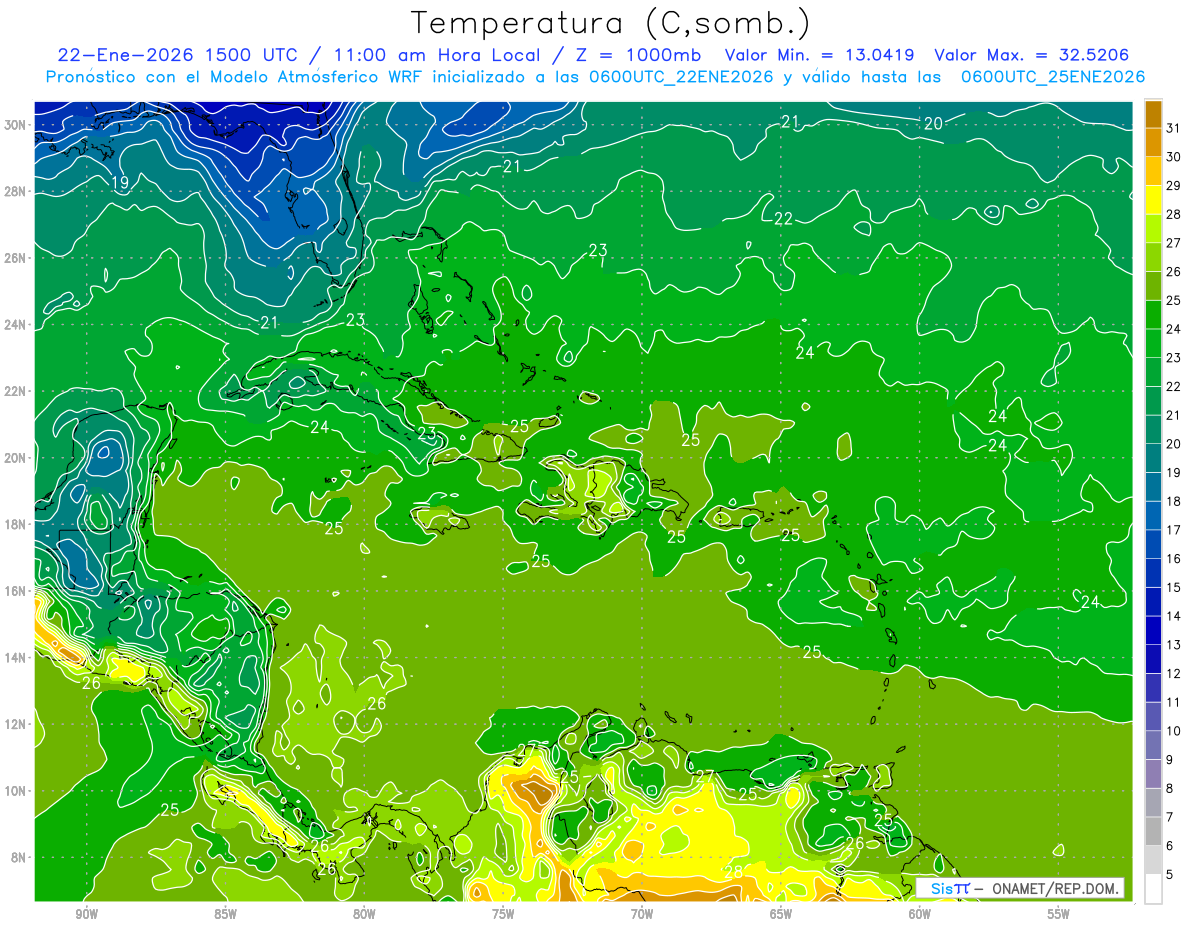Image resolution: width=1200 pixels, height=927 pixels.
Task: Click the longitude label "70W"
Action: pyautogui.click(x=642, y=915)
